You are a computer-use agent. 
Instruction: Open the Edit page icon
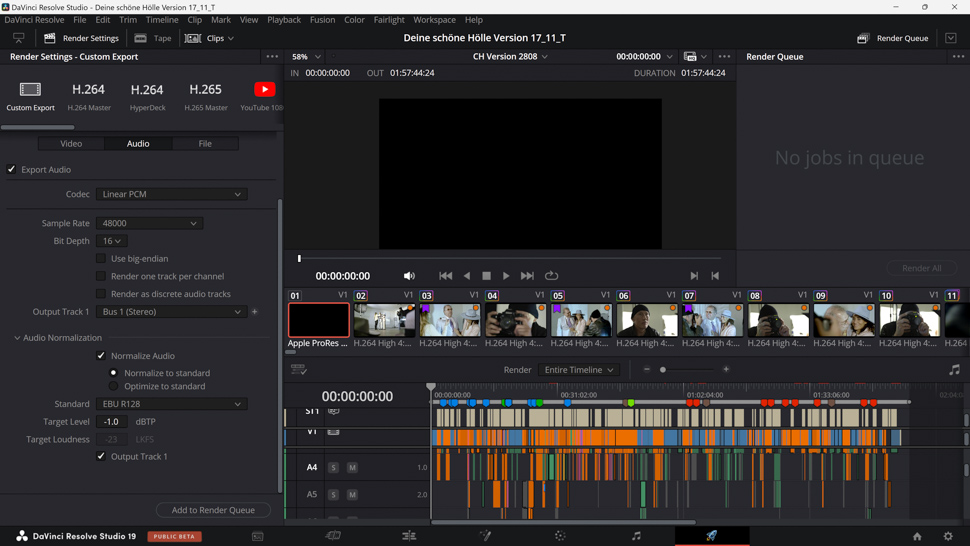409,536
